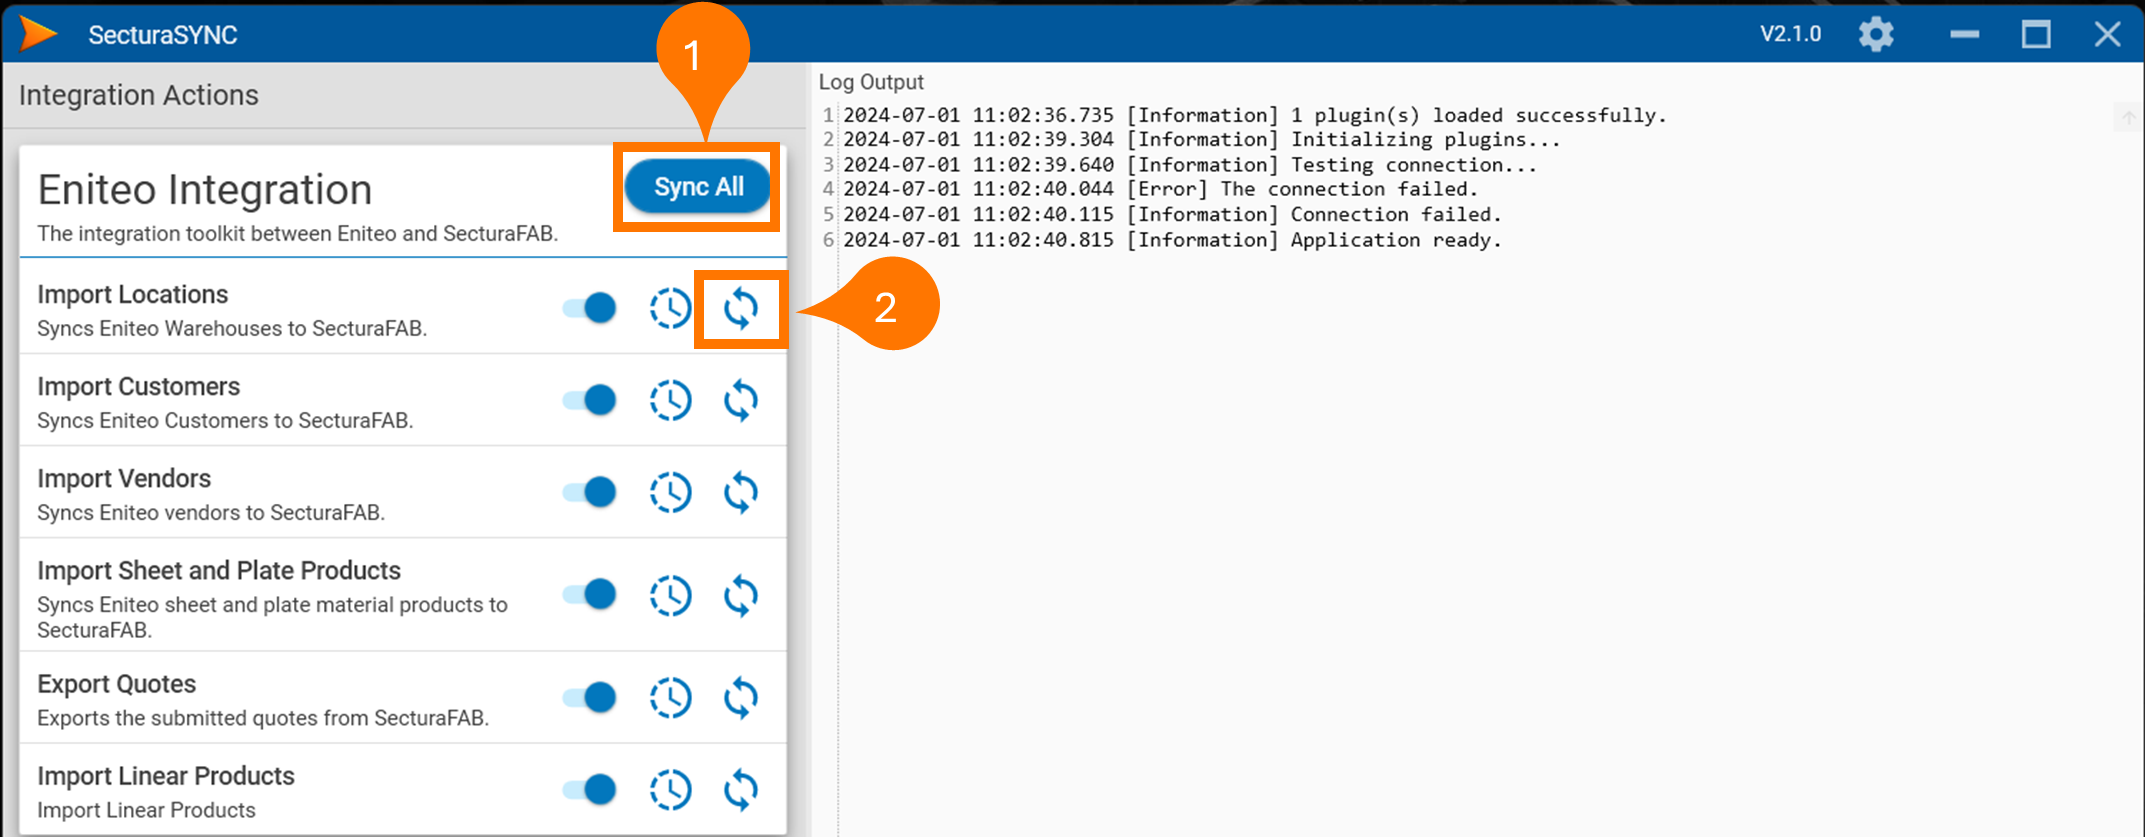Run sync for Import Vendors
The image size is (2145, 837).
tap(740, 492)
